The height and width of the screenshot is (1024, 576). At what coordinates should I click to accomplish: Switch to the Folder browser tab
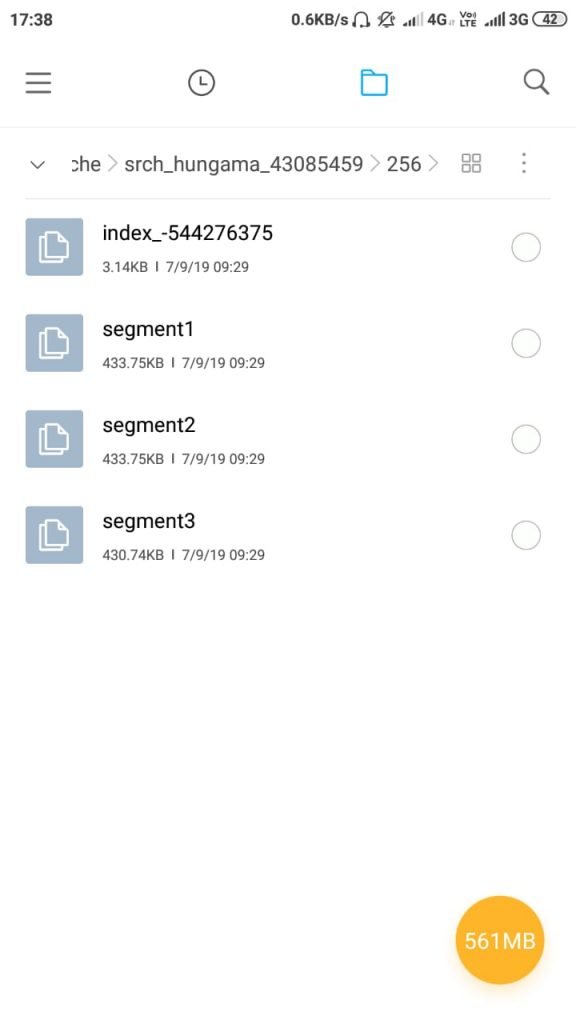[x=374, y=83]
